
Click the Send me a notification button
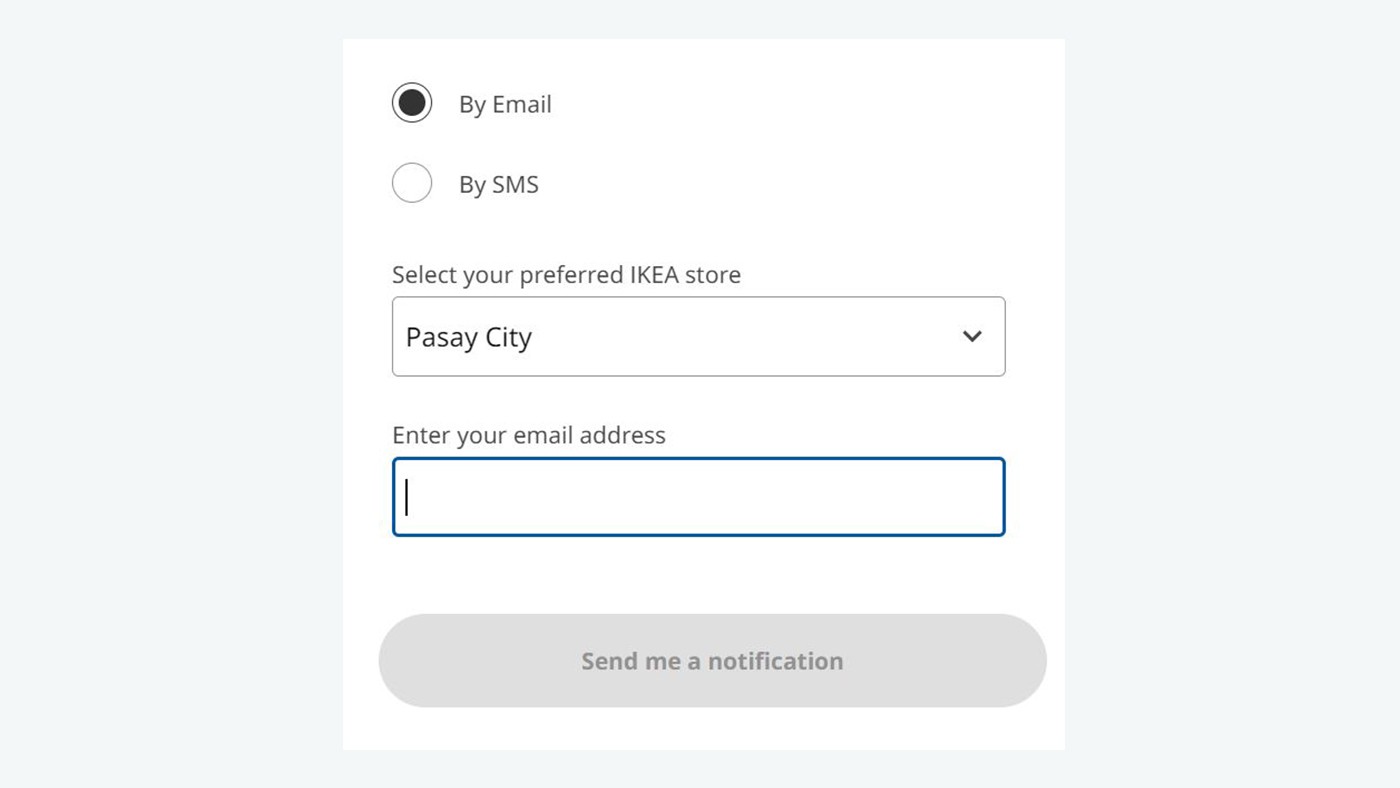coord(712,661)
